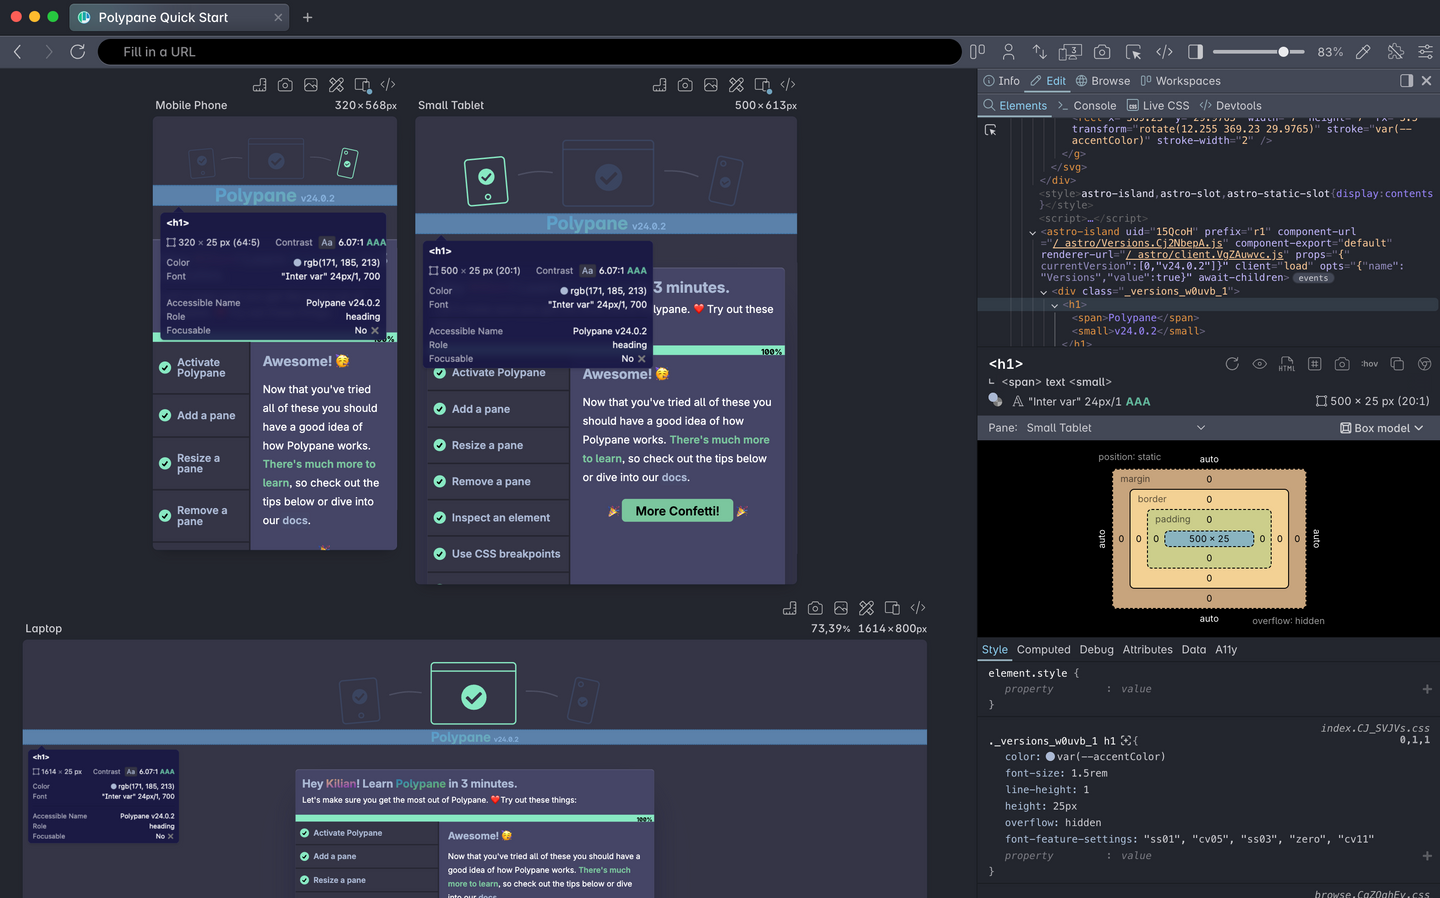This screenshot has height=898, width=1440.
Task: Toggle h1 element visibility with eye icon
Action: tap(1259, 364)
